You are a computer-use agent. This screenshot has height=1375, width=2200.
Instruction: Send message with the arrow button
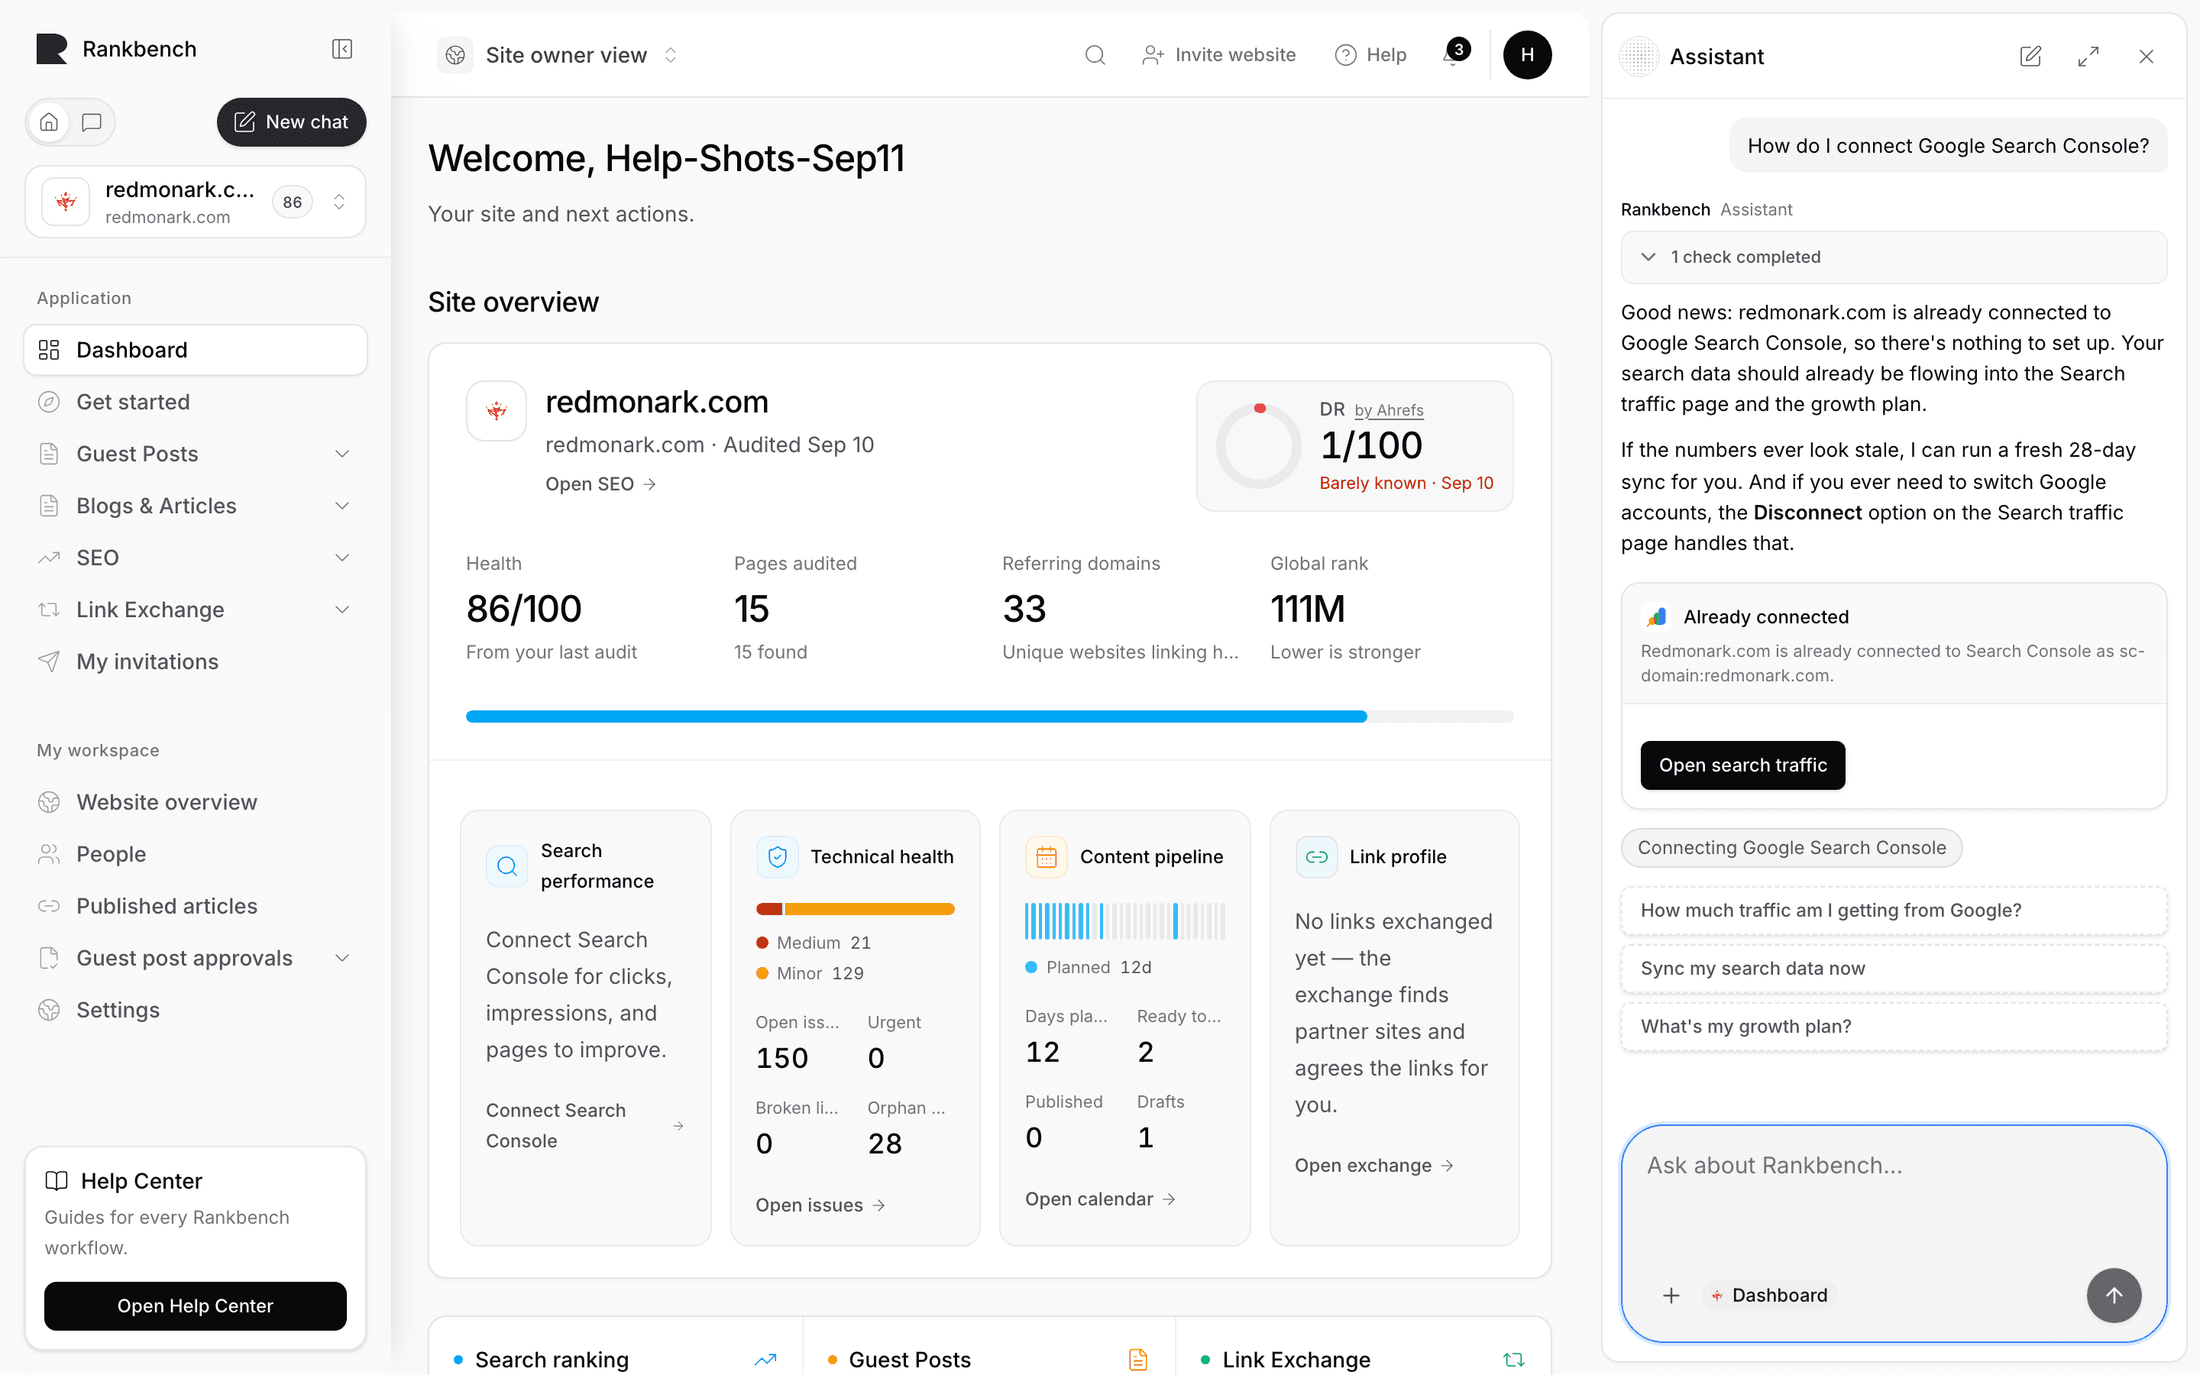(x=2113, y=1295)
